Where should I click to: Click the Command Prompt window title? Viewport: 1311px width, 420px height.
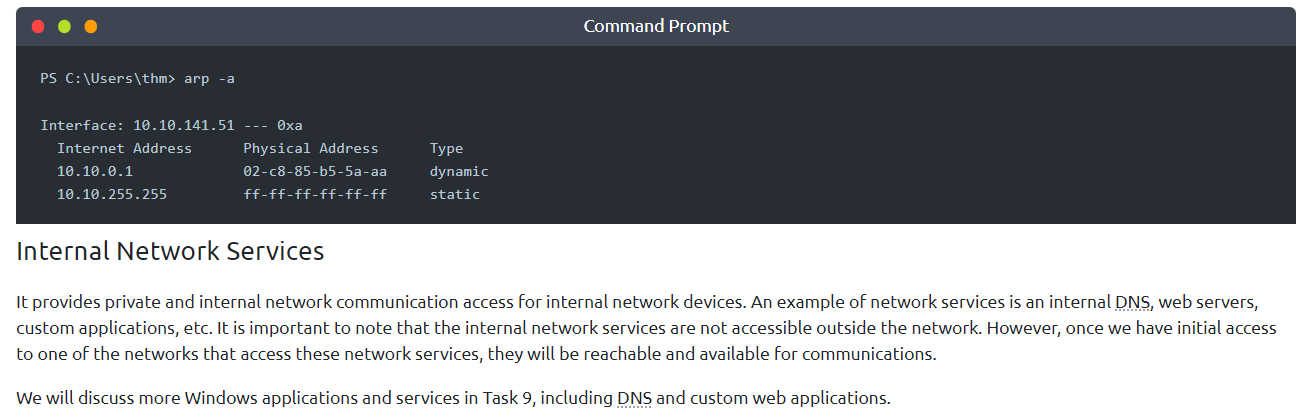click(656, 26)
